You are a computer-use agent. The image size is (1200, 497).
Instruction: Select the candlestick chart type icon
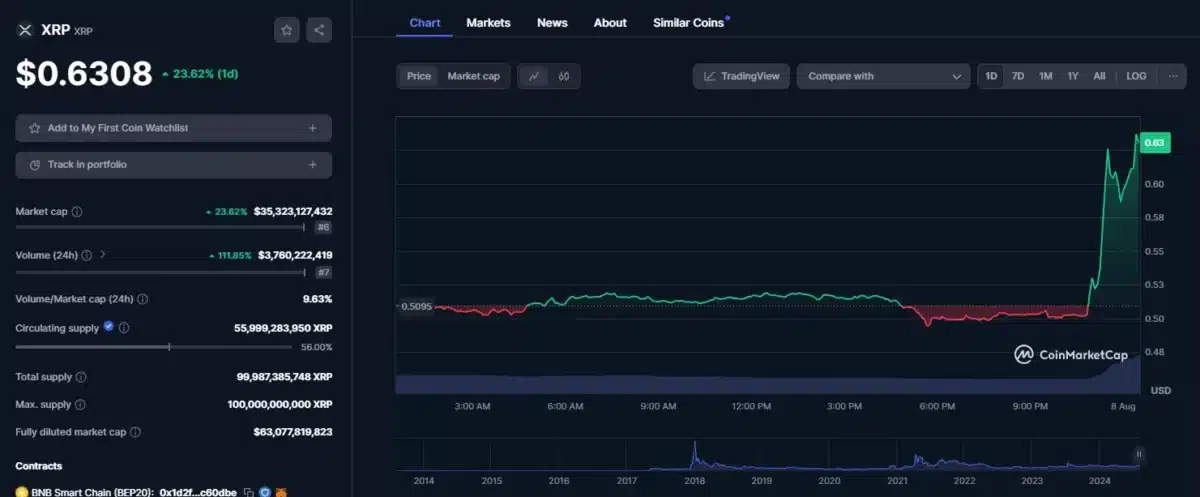(x=564, y=76)
